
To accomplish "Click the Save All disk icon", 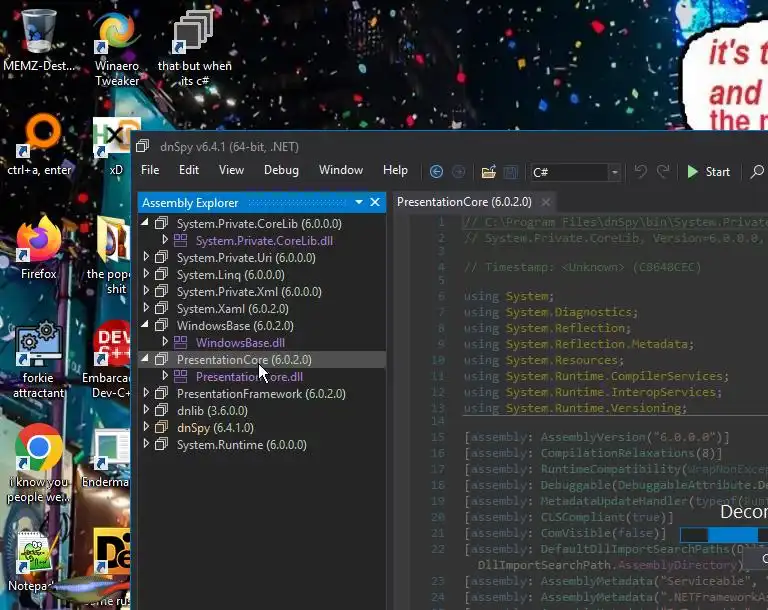I will (x=510, y=172).
